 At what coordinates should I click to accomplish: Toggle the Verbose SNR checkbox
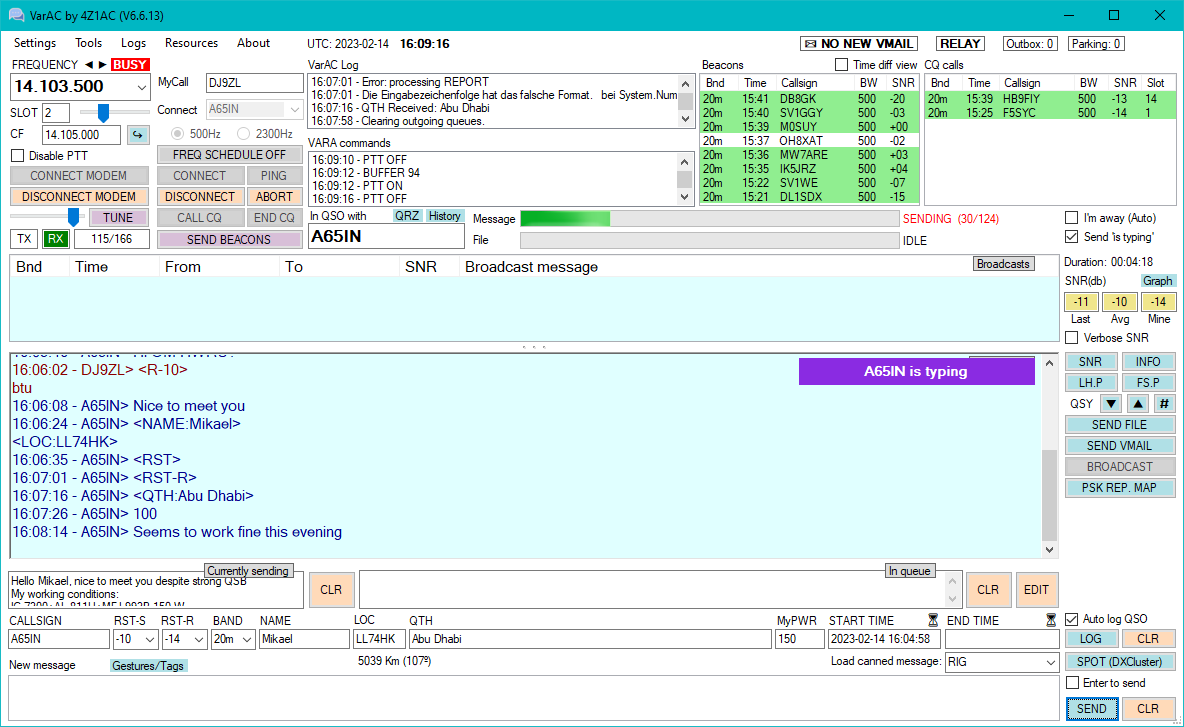[1072, 338]
